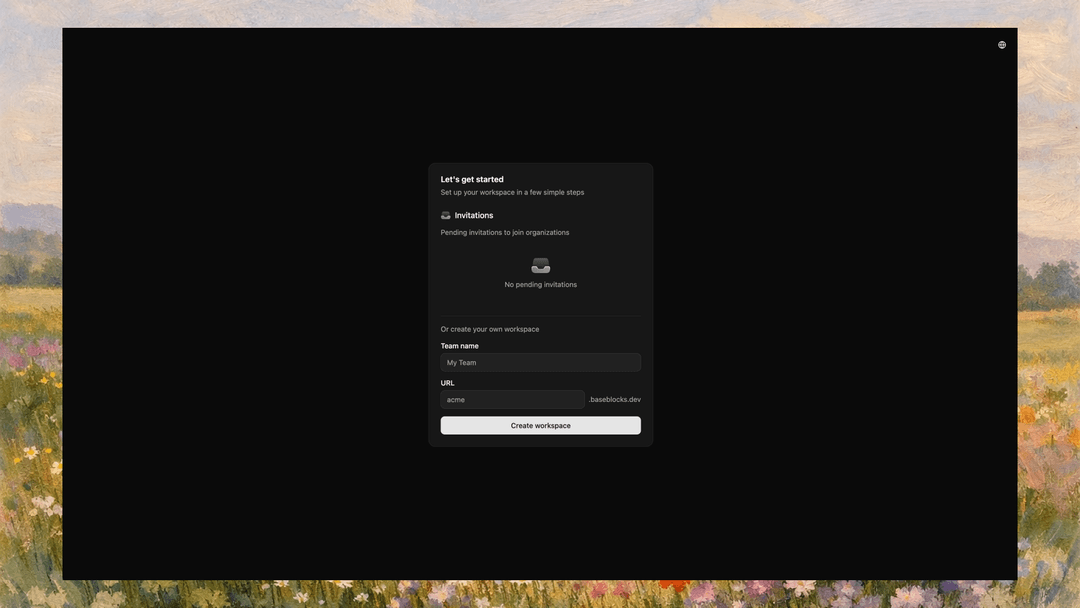Click the meadow painting wallpaper below the window
Image resolution: width=1080 pixels, height=608 pixels.
(x=540, y=594)
